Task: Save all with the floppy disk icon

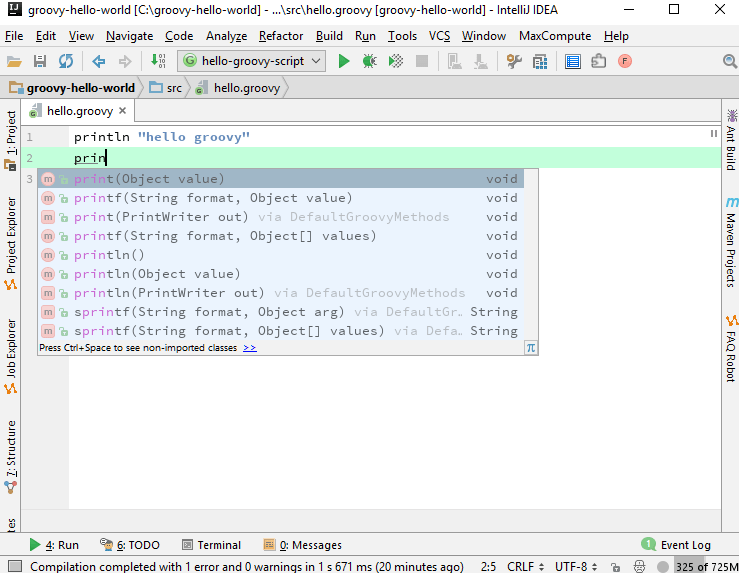Action: (x=40, y=61)
